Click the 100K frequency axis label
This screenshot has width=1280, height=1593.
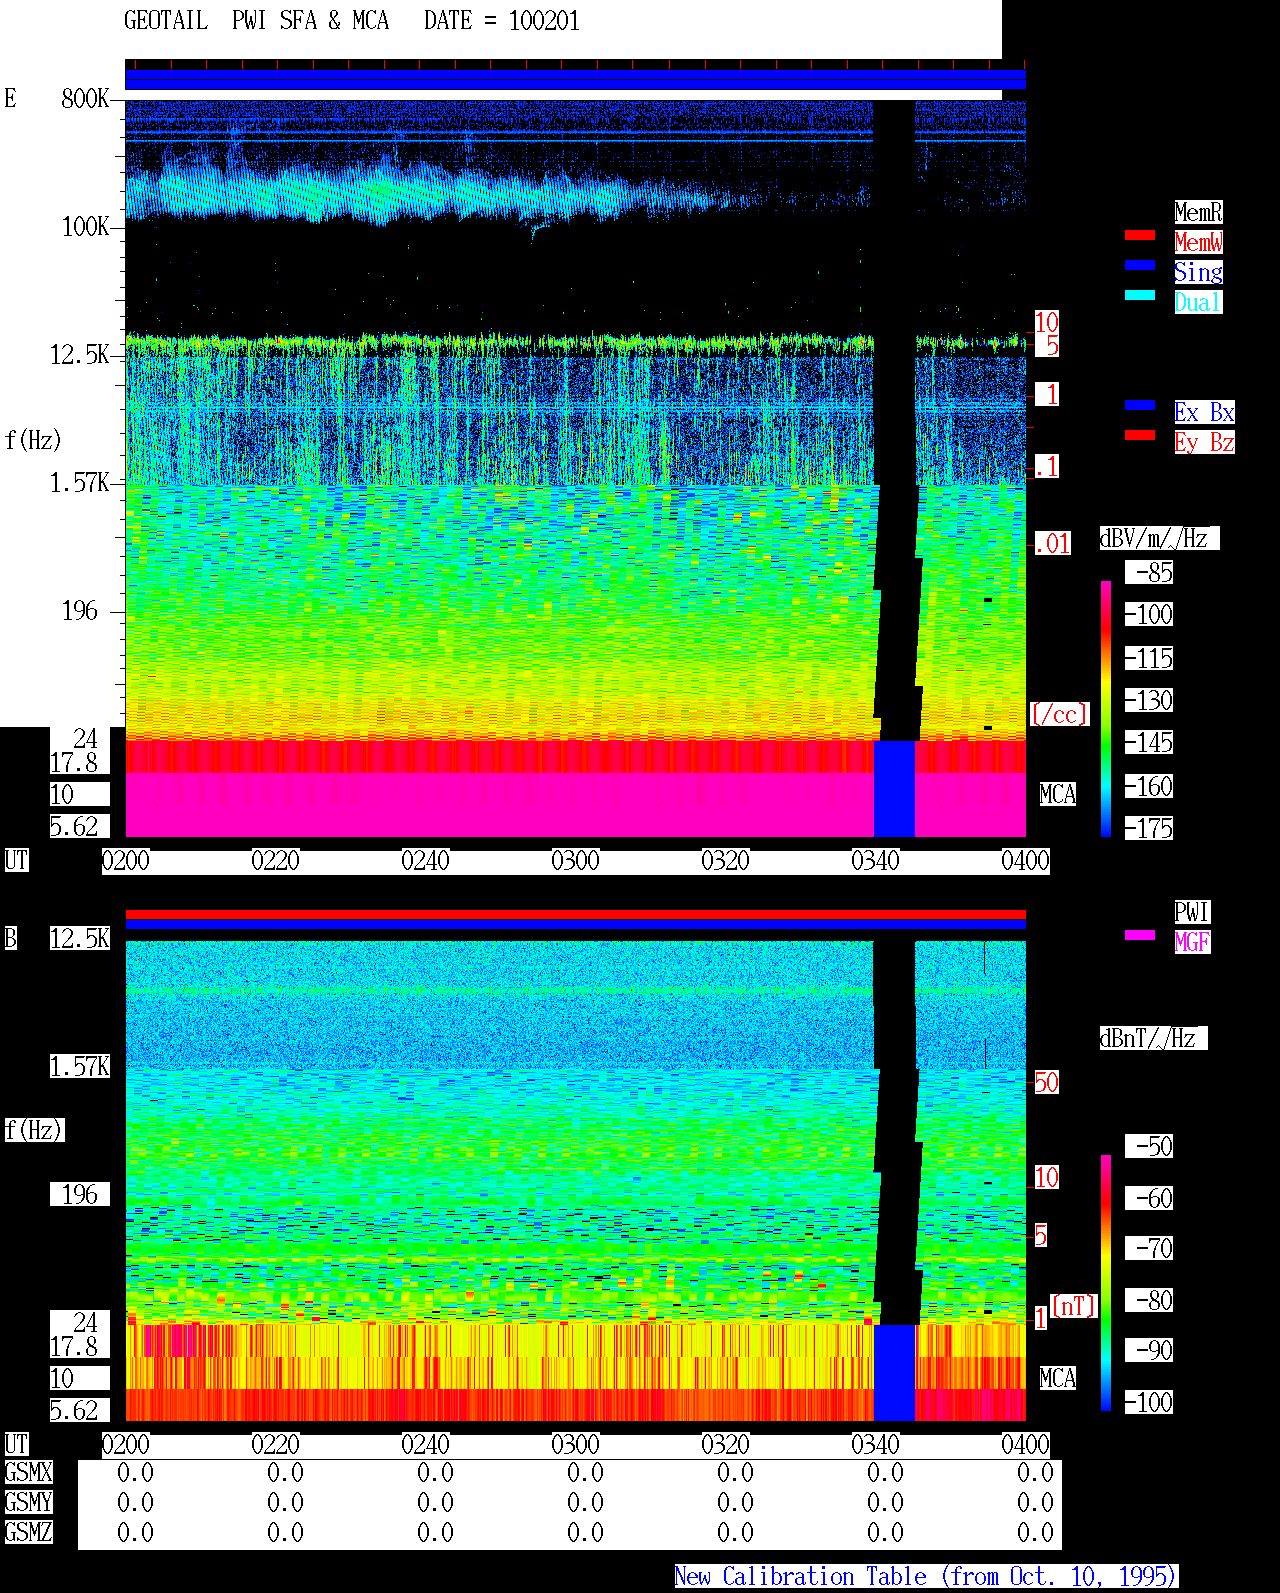(85, 226)
